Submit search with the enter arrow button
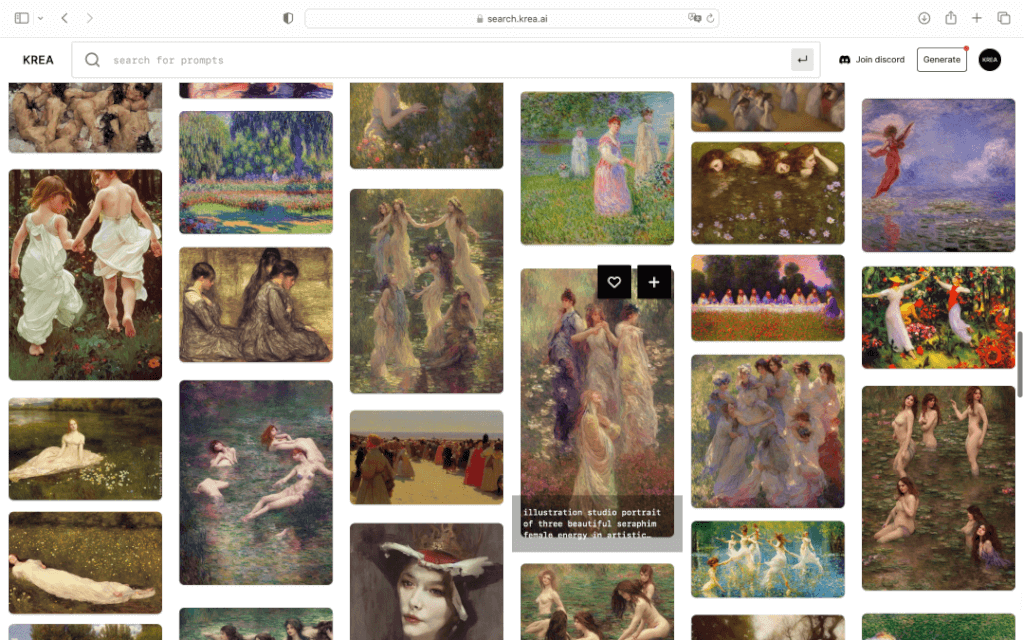 [x=802, y=59]
